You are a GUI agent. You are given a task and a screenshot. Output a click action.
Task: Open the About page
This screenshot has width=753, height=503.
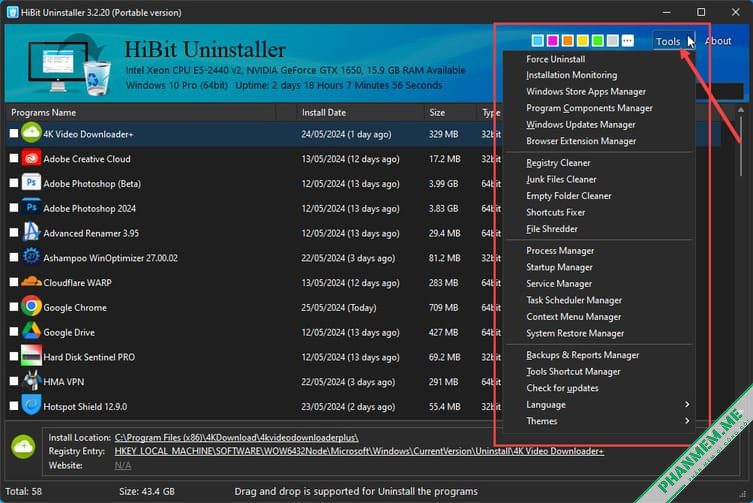[x=718, y=41]
